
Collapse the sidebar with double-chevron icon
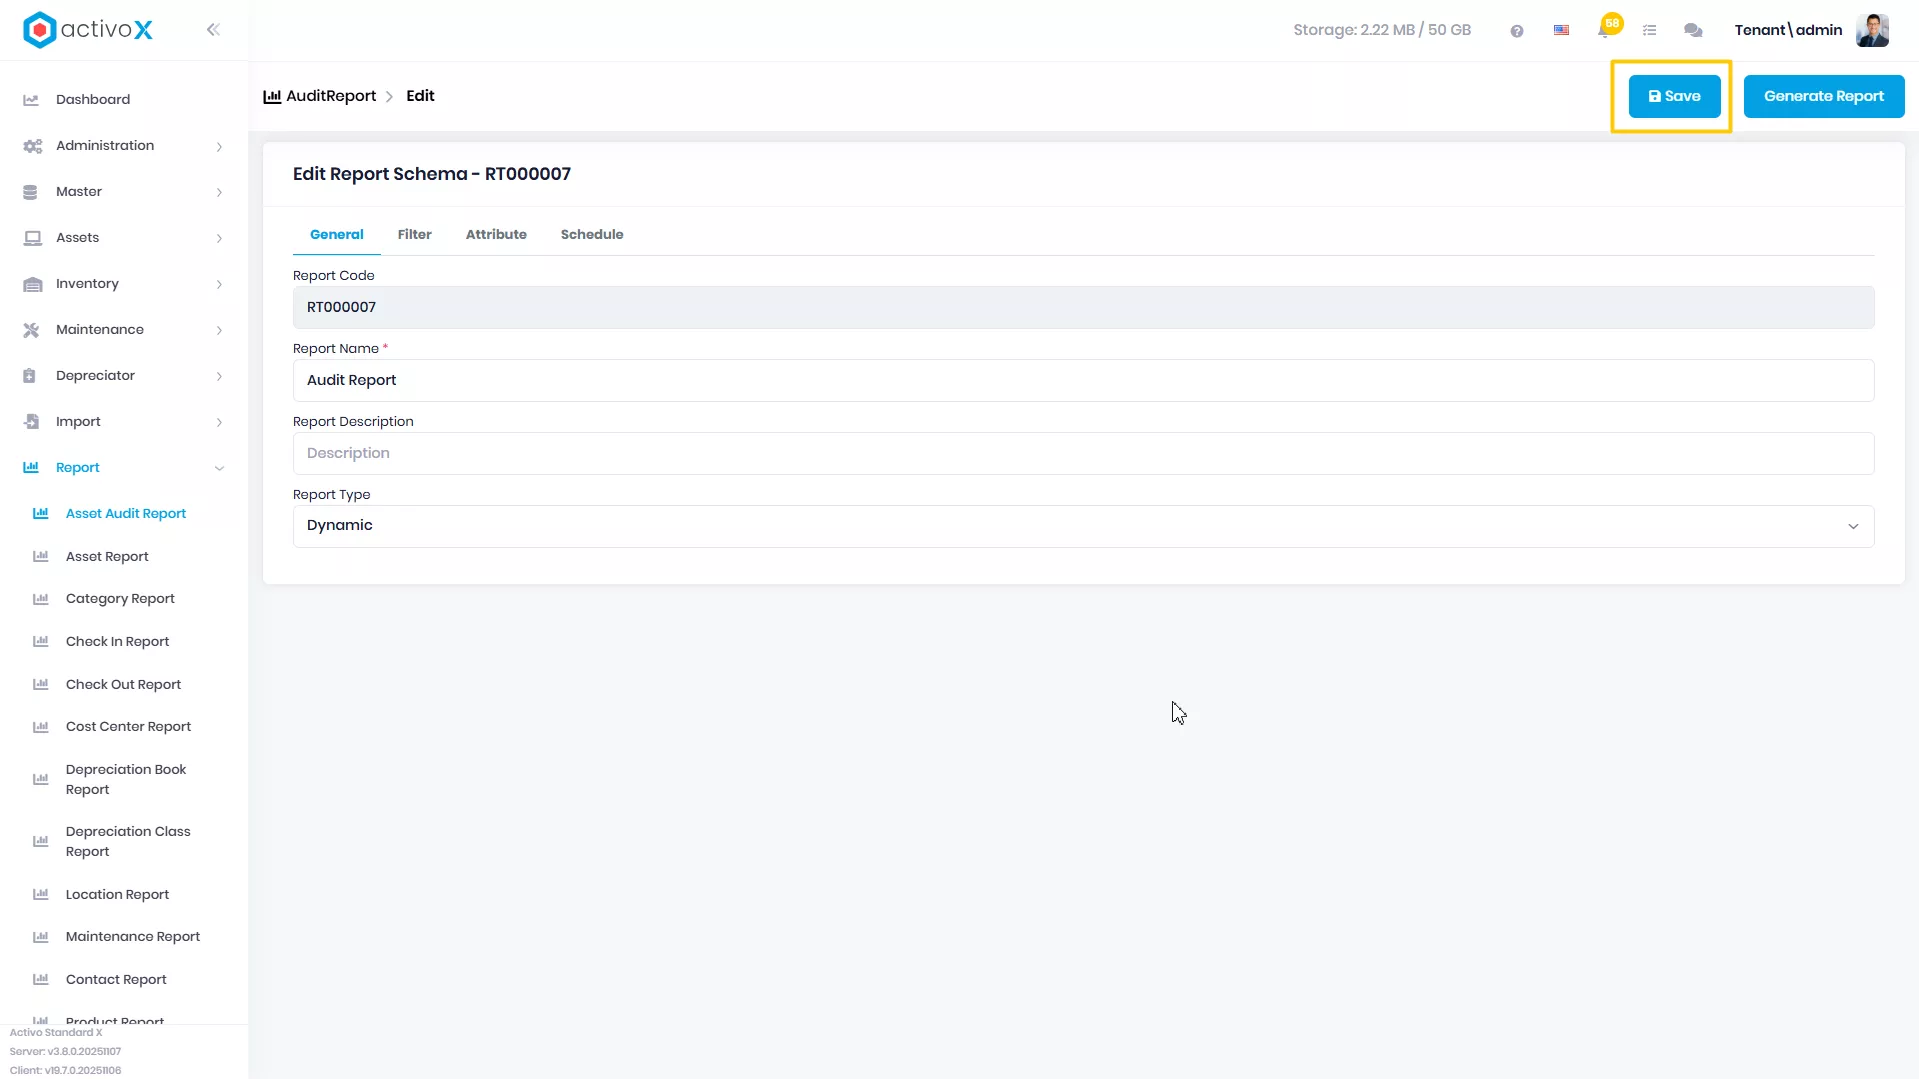213,30
